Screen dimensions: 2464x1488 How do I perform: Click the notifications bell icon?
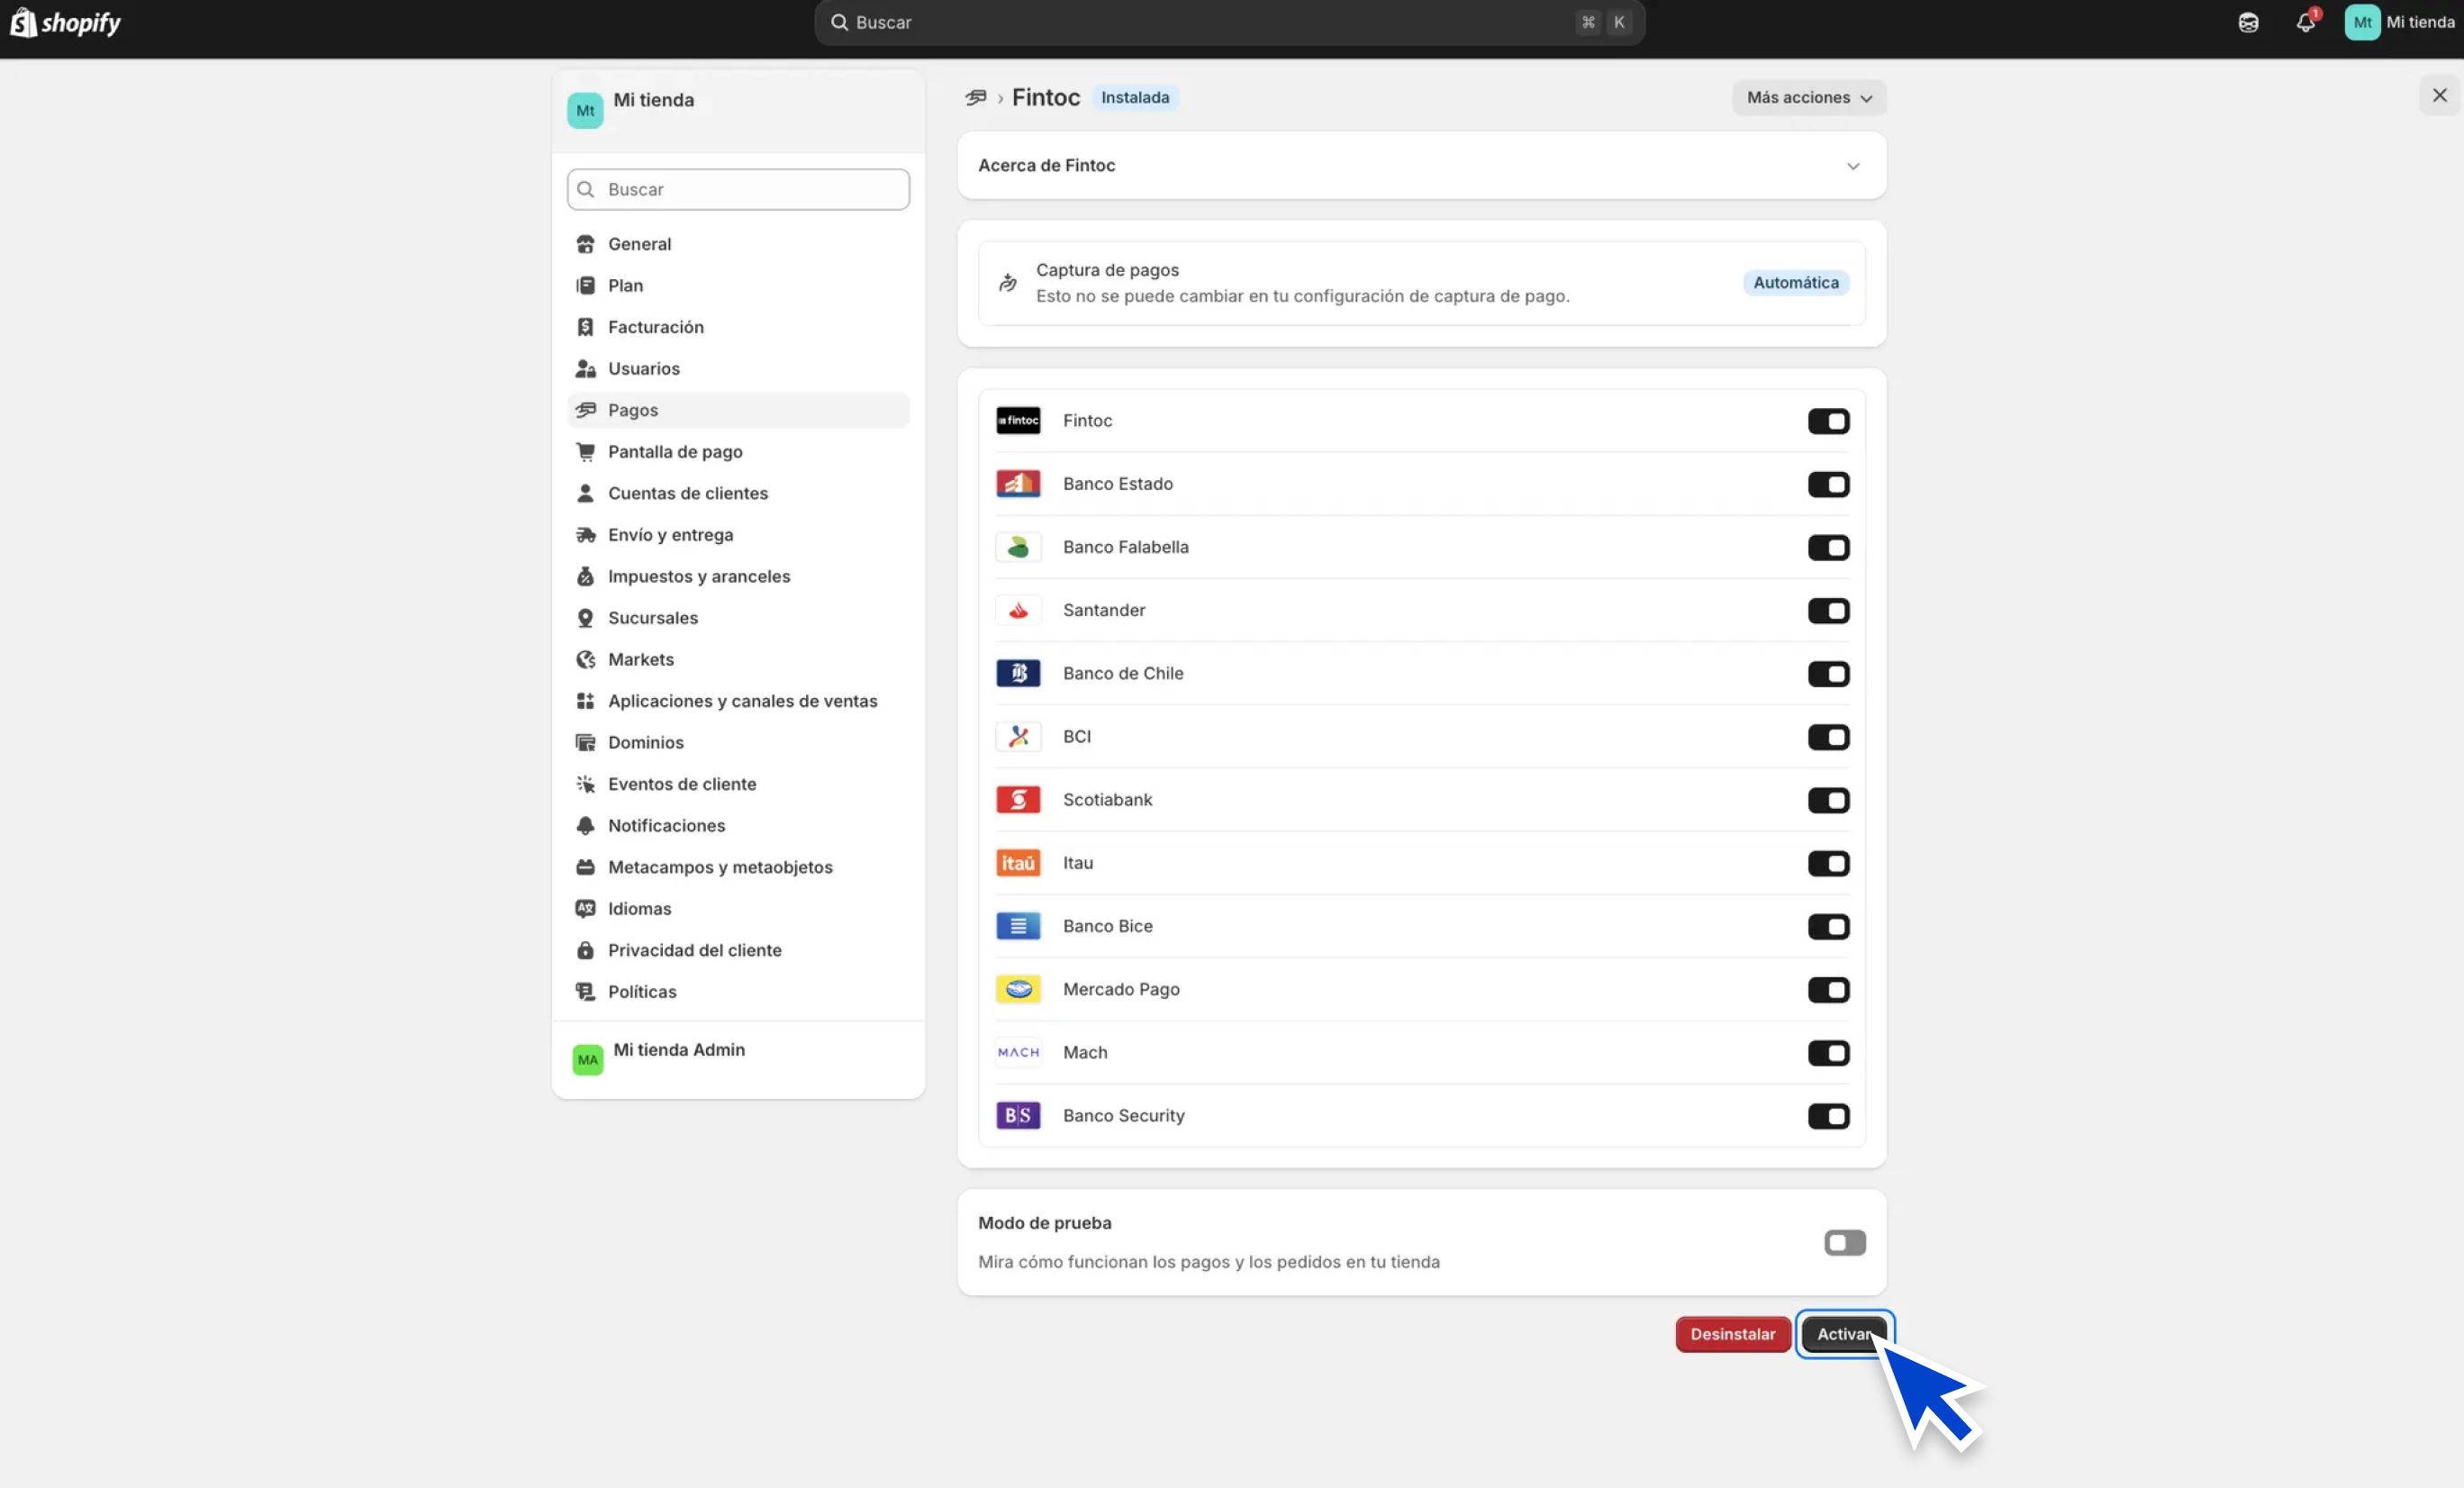[x=2305, y=22]
